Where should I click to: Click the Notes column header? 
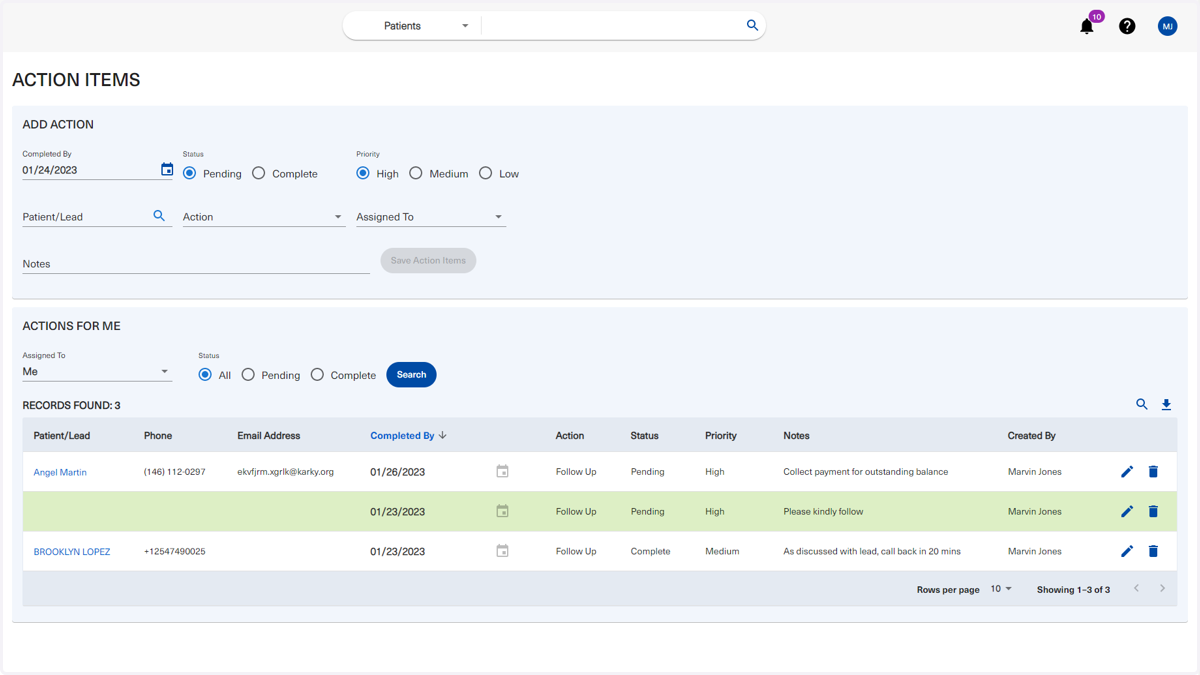tap(797, 436)
